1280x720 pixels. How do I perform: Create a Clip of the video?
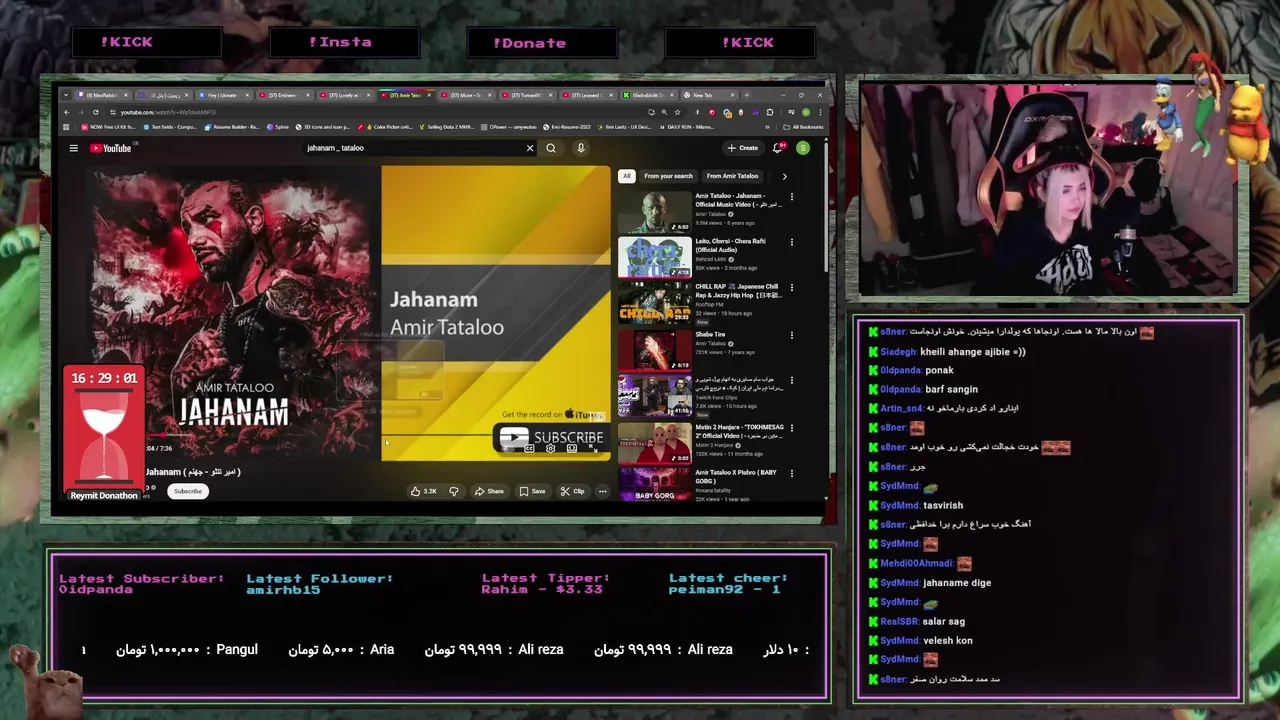573,491
